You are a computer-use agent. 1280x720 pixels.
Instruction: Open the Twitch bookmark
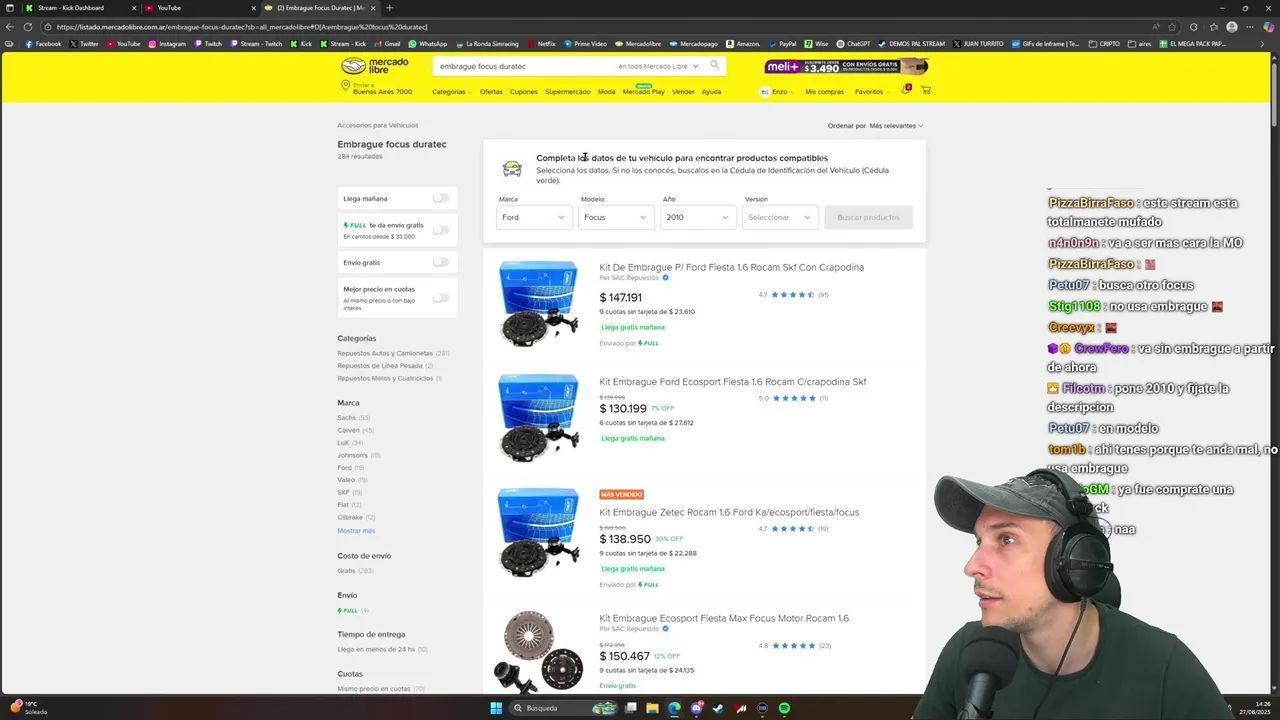pos(208,44)
